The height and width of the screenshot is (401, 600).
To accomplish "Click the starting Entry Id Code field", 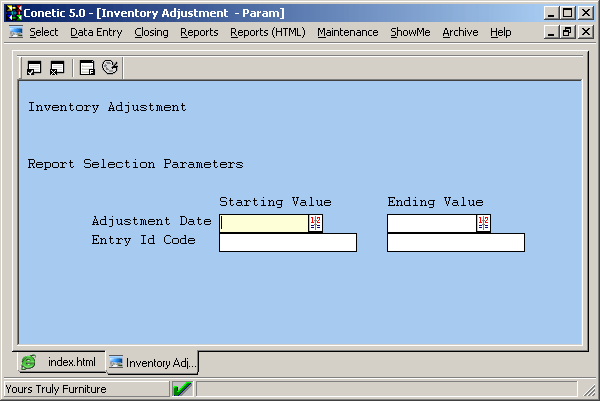I will (287, 242).
